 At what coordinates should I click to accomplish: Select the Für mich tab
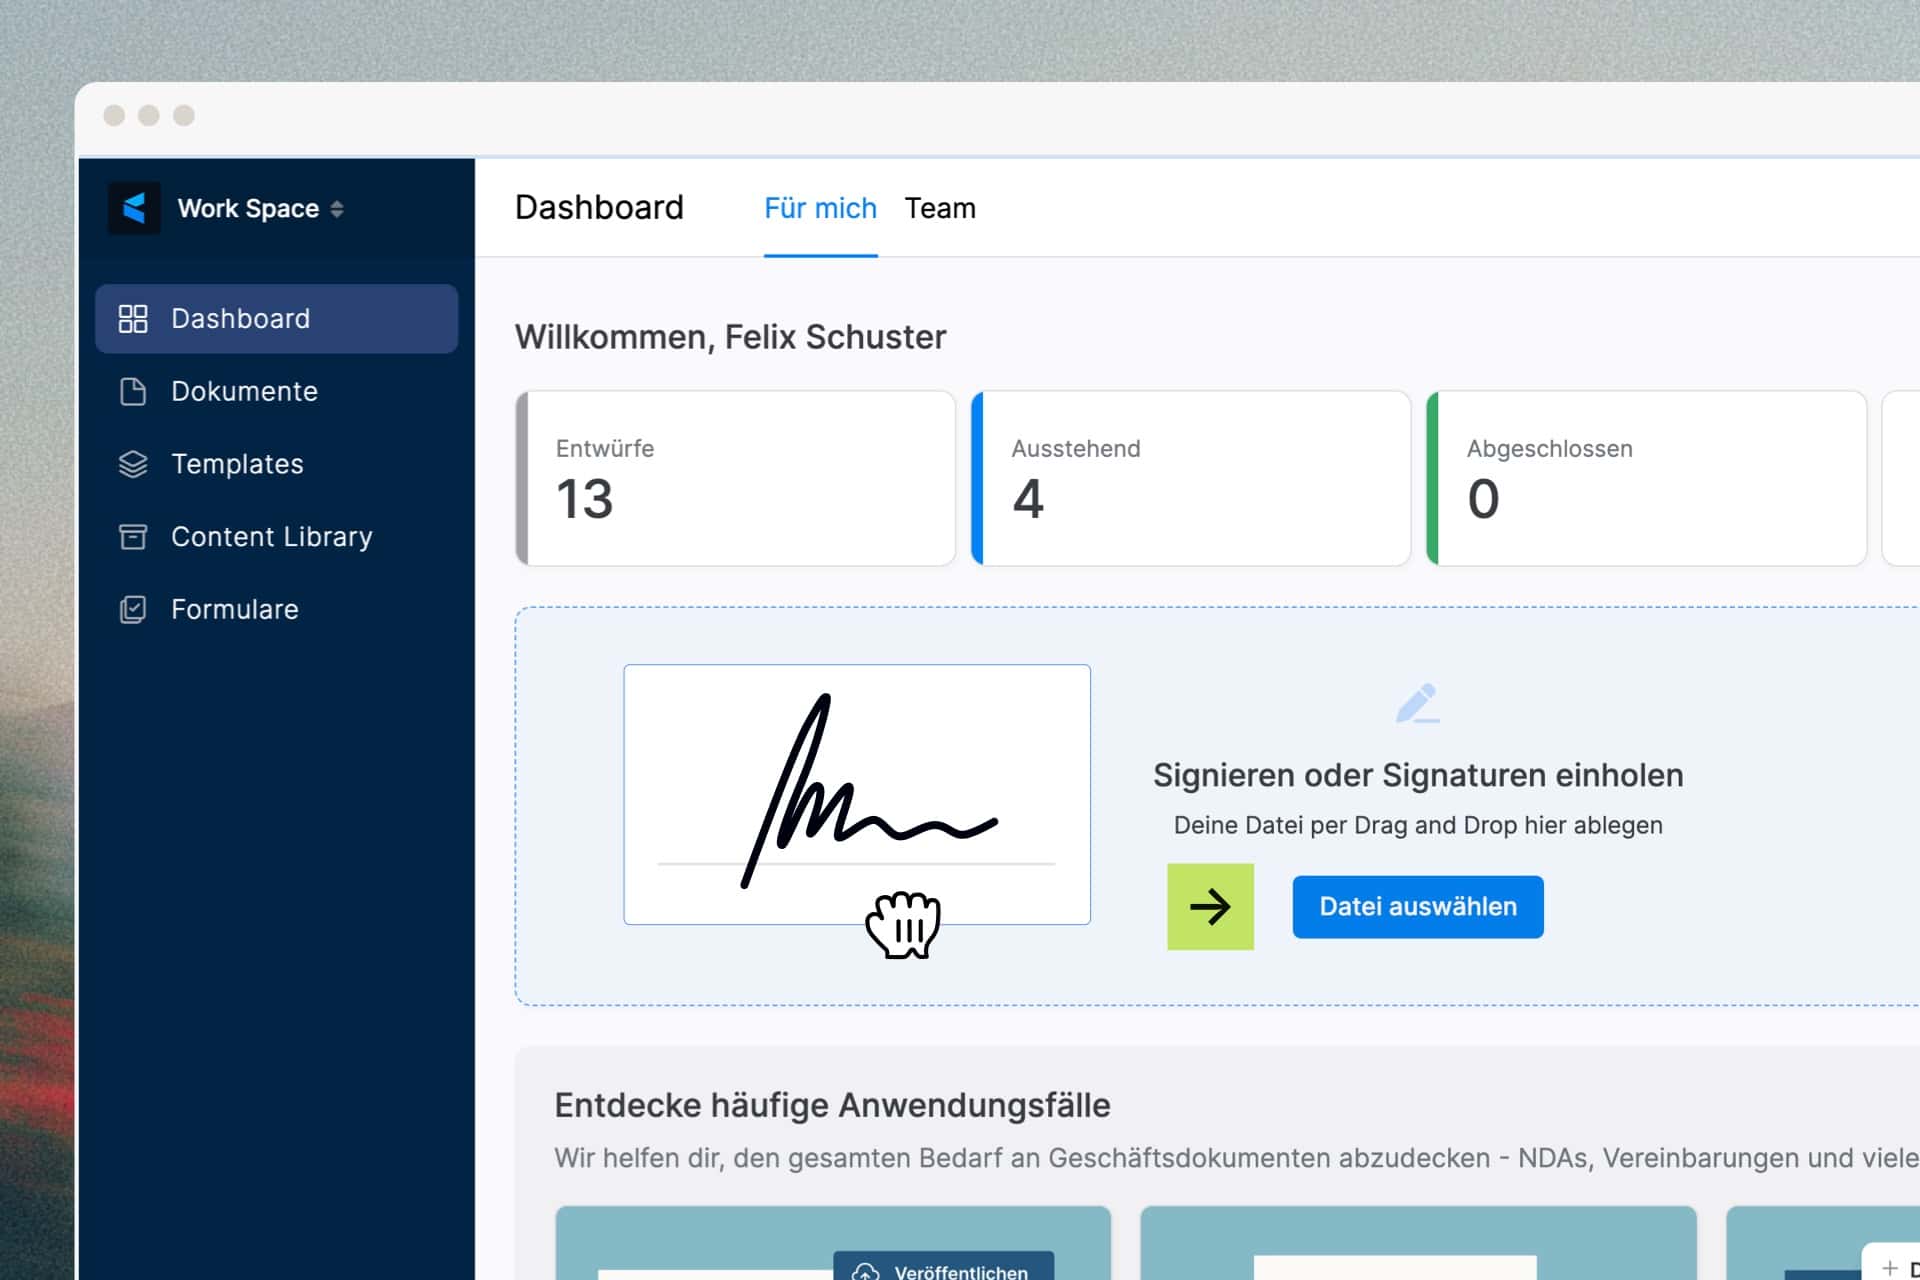[820, 208]
